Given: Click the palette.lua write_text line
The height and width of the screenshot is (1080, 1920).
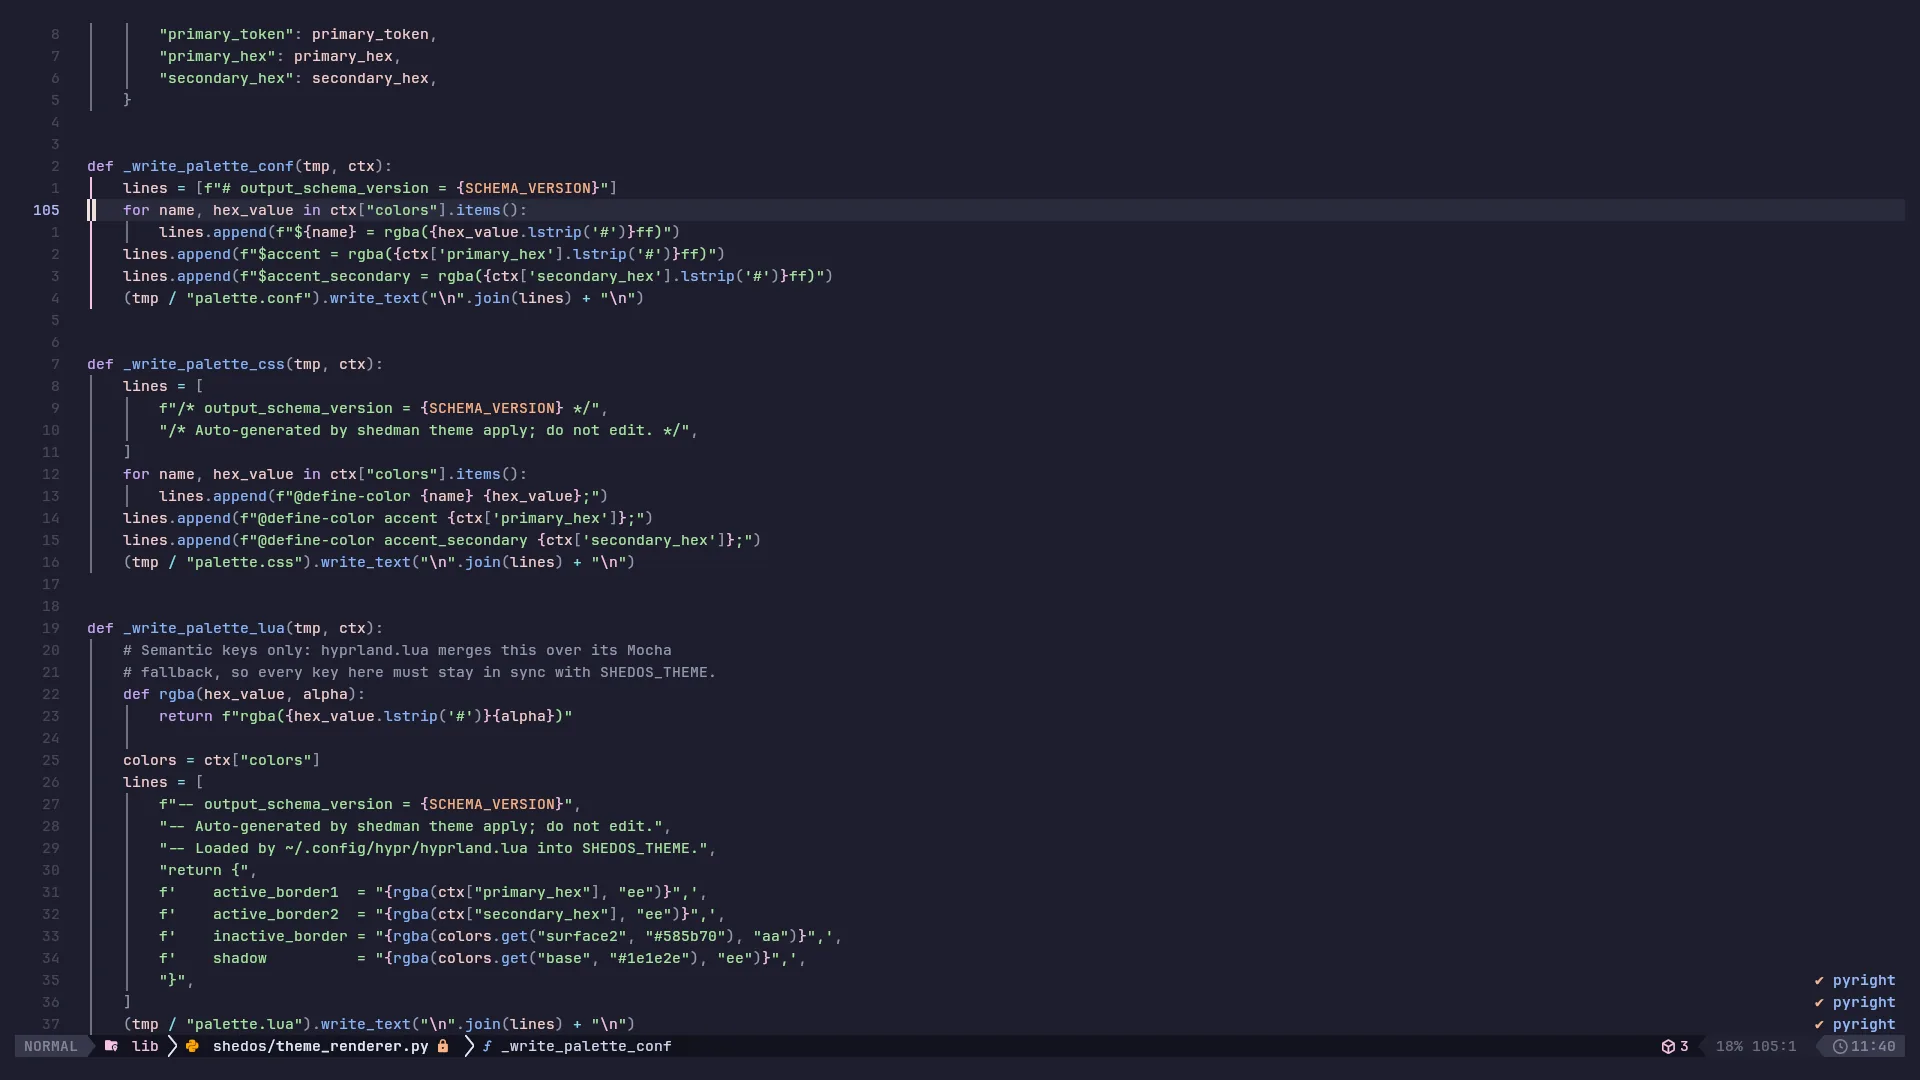Looking at the screenshot, I should click(379, 1024).
